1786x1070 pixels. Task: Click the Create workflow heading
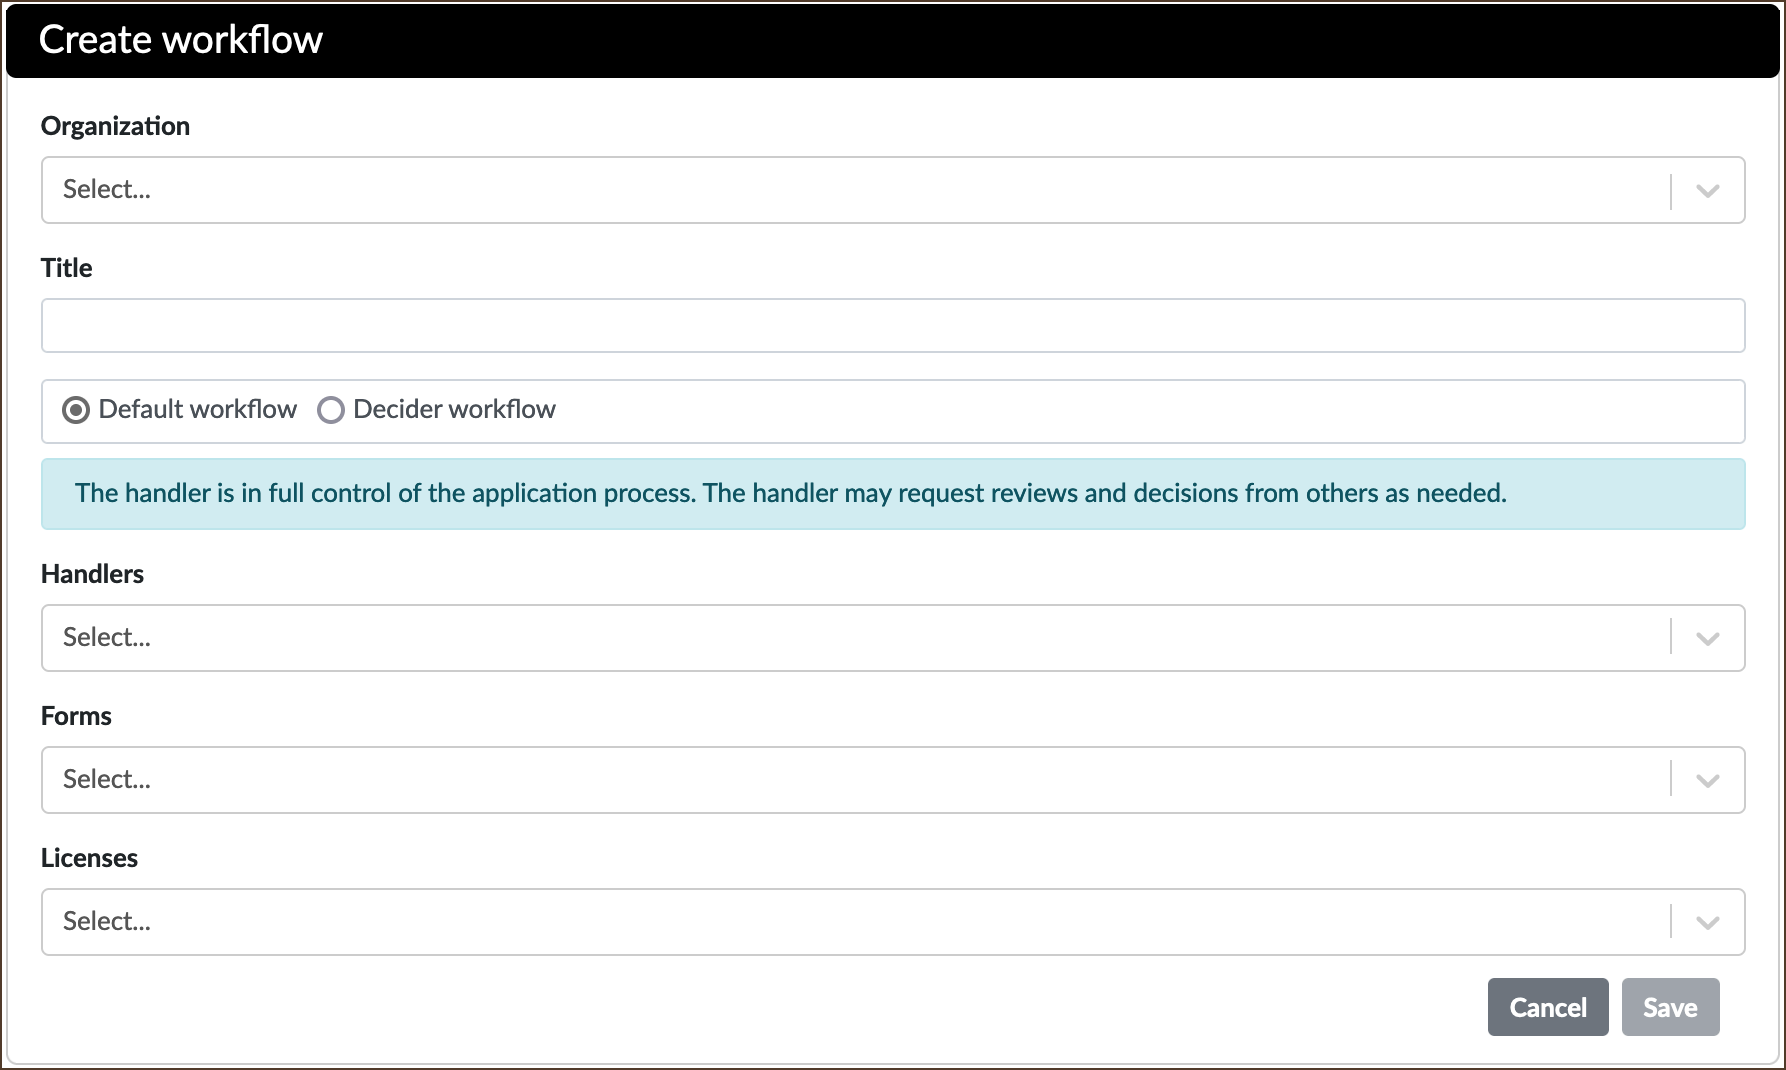181,39
